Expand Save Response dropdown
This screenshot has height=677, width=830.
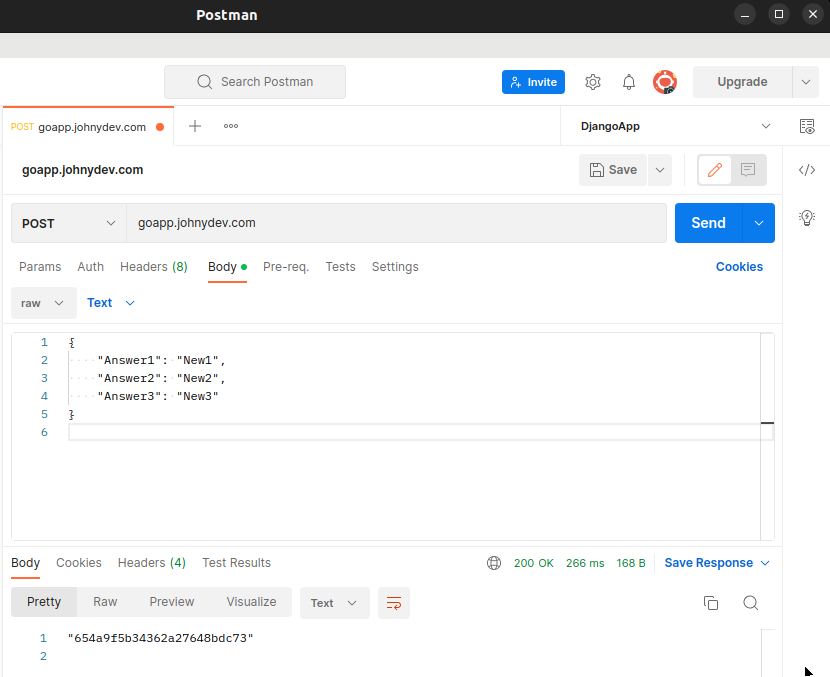765,563
